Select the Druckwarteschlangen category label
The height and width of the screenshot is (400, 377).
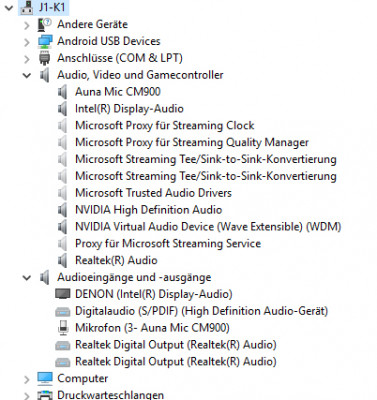click(110, 395)
